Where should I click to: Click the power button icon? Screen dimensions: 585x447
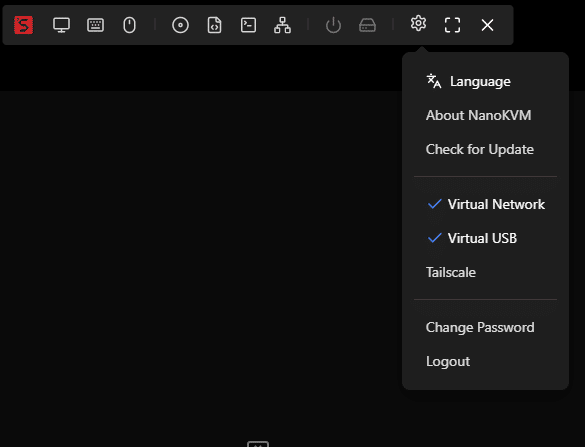(333, 25)
